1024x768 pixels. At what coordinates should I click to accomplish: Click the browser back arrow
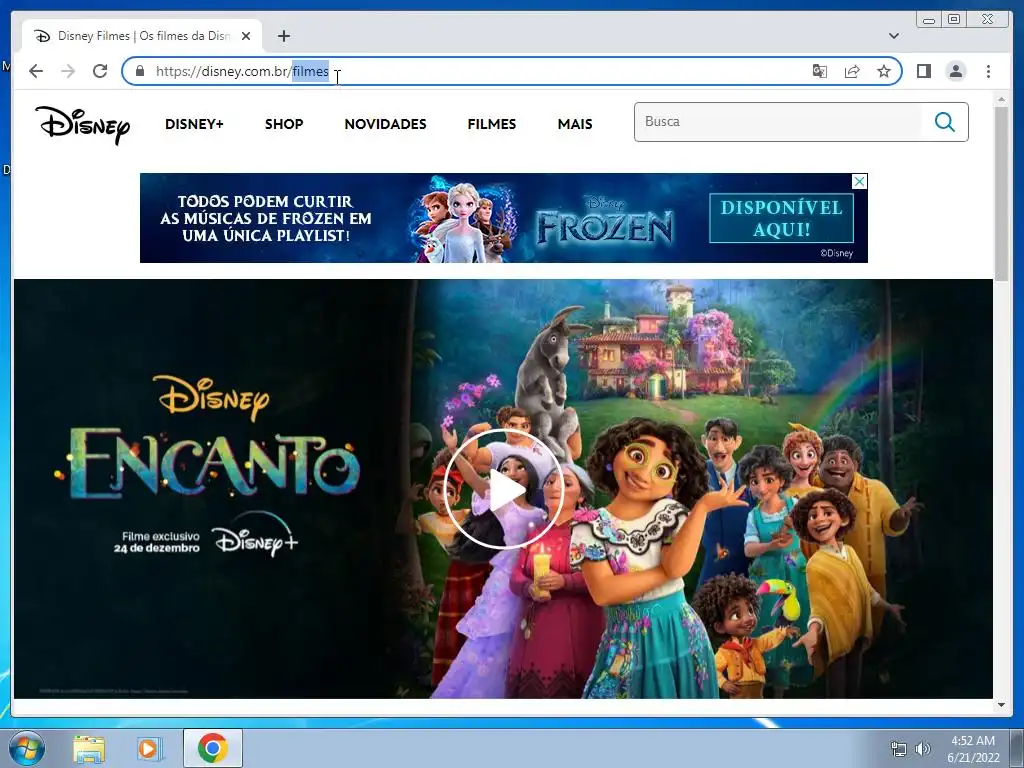(36, 71)
